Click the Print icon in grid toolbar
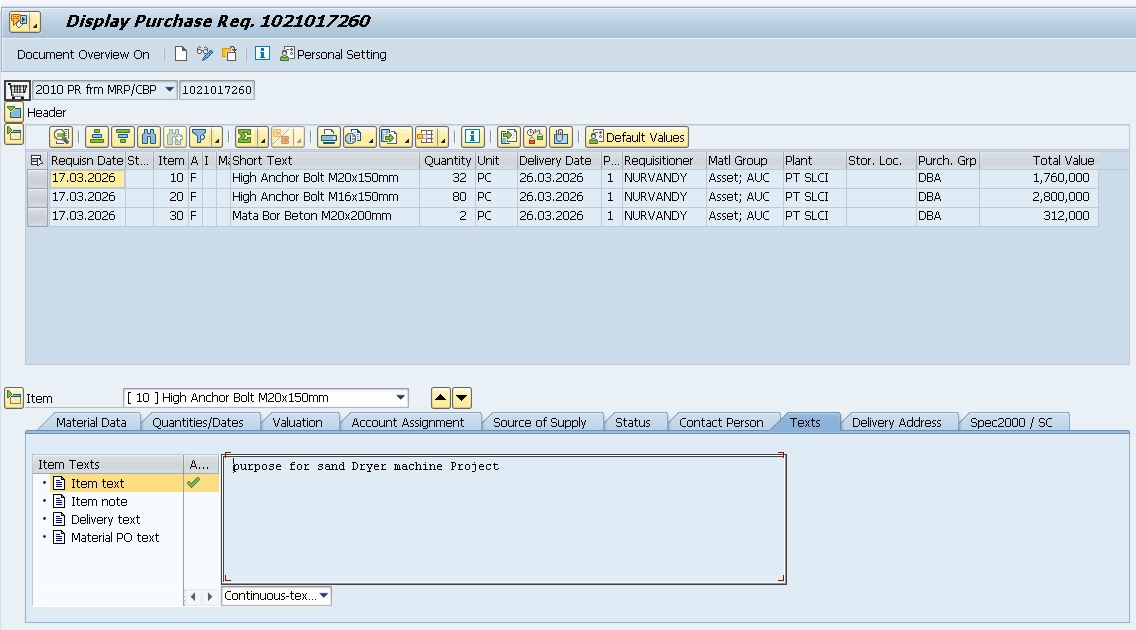Image resolution: width=1136 pixels, height=630 pixels. coord(327,137)
